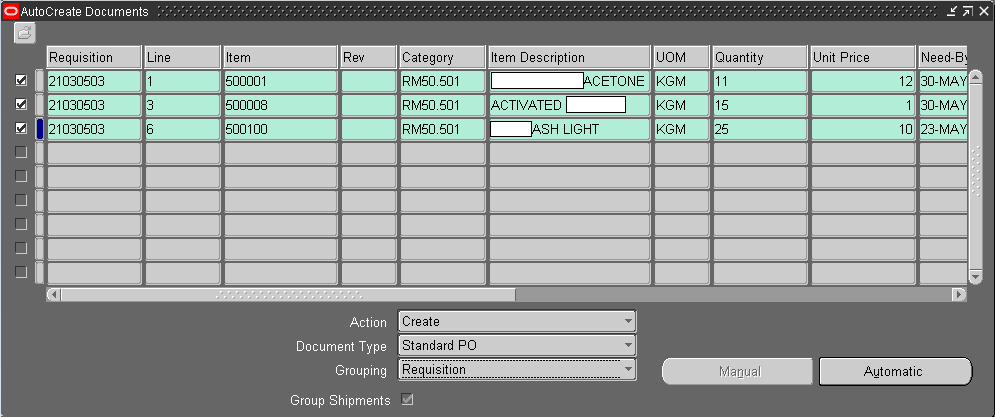Click need-by date cell showing 23-MAY
Image resolution: width=995 pixels, height=417 pixels.
(943, 129)
